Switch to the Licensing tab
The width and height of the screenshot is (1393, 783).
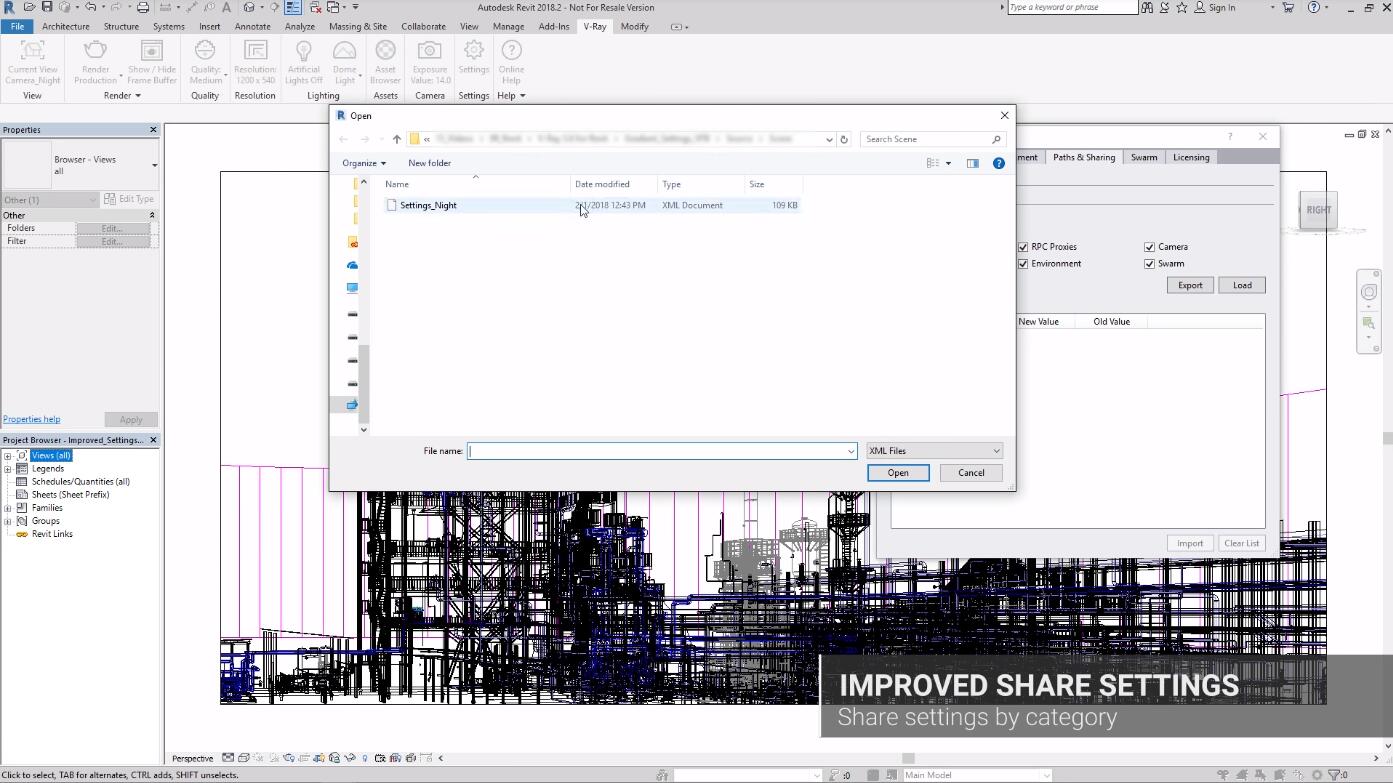coord(1190,157)
